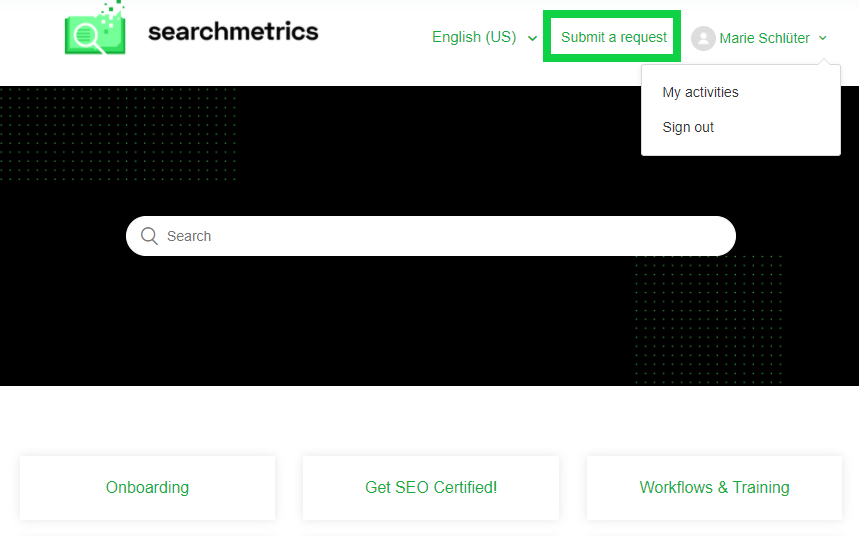Open the Workflows & Training card
This screenshot has height=536, width=859.
tap(714, 488)
